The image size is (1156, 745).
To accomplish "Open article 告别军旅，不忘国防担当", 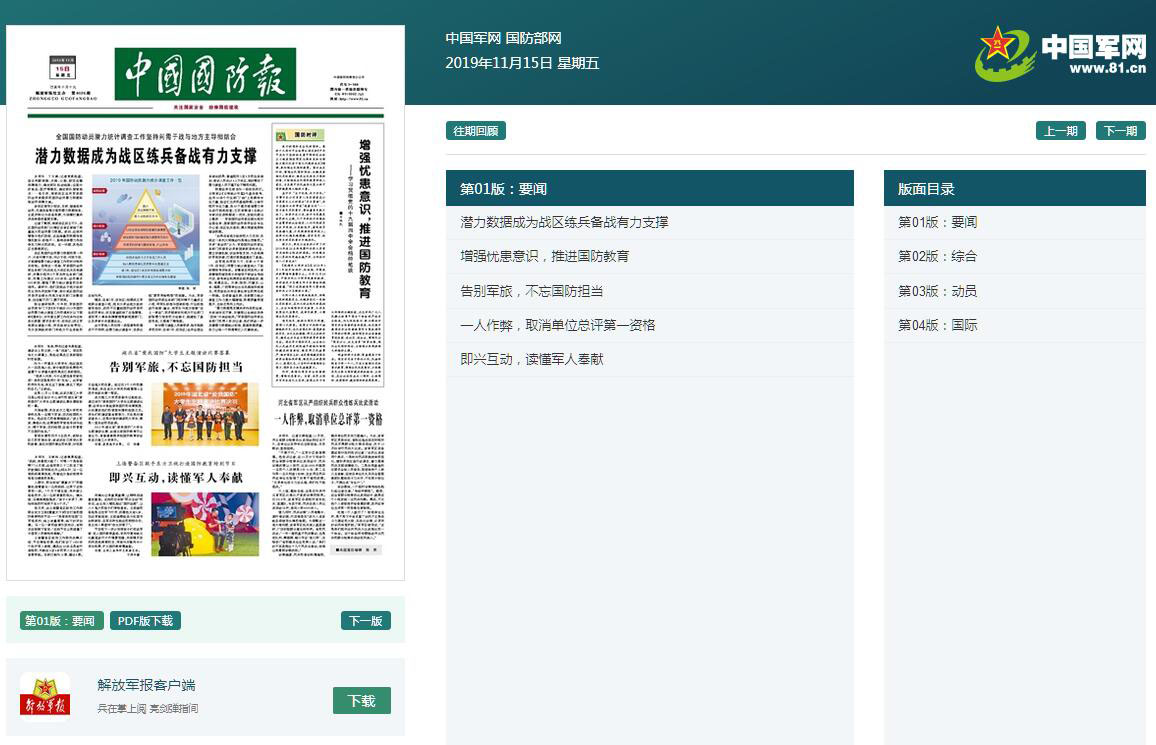I will [531, 291].
